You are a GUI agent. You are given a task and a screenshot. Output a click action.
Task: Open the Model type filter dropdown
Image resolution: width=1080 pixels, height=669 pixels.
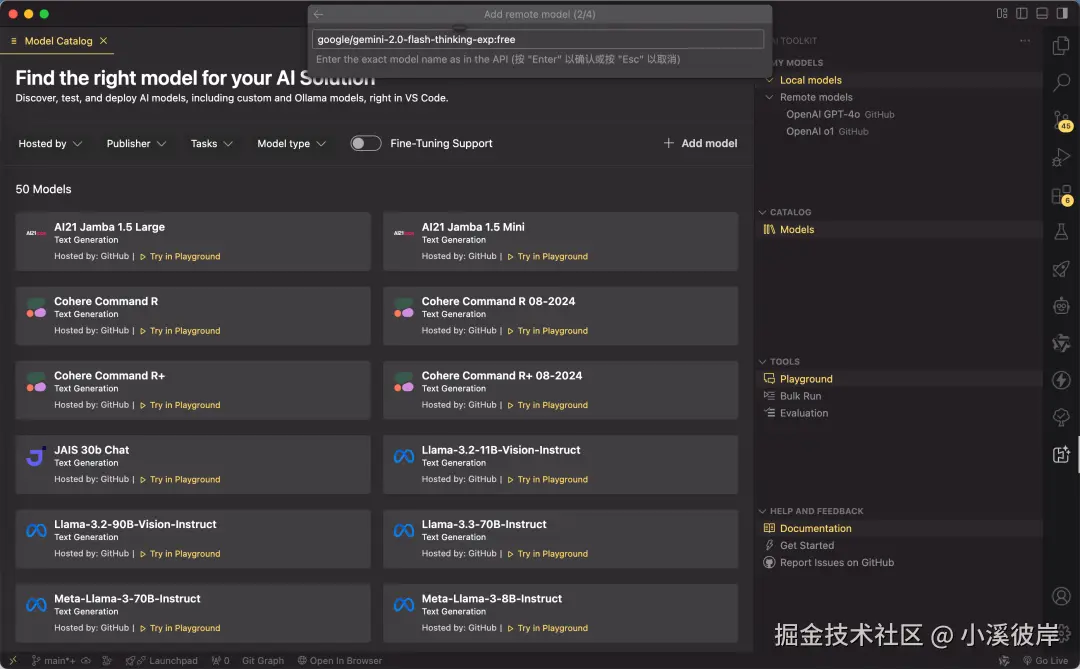[291, 143]
